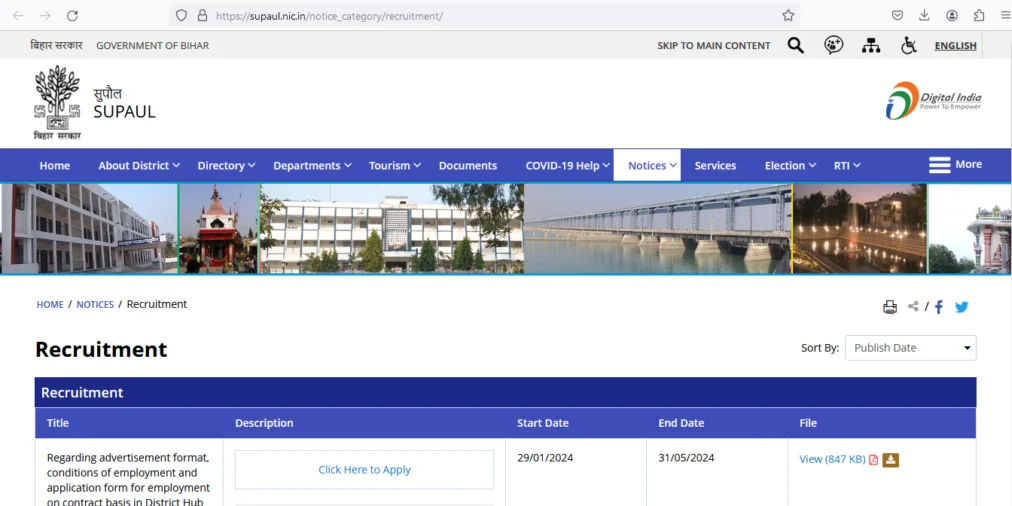This screenshot has width=1012, height=506.
Task: Click the Description column header
Action: (x=264, y=423)
